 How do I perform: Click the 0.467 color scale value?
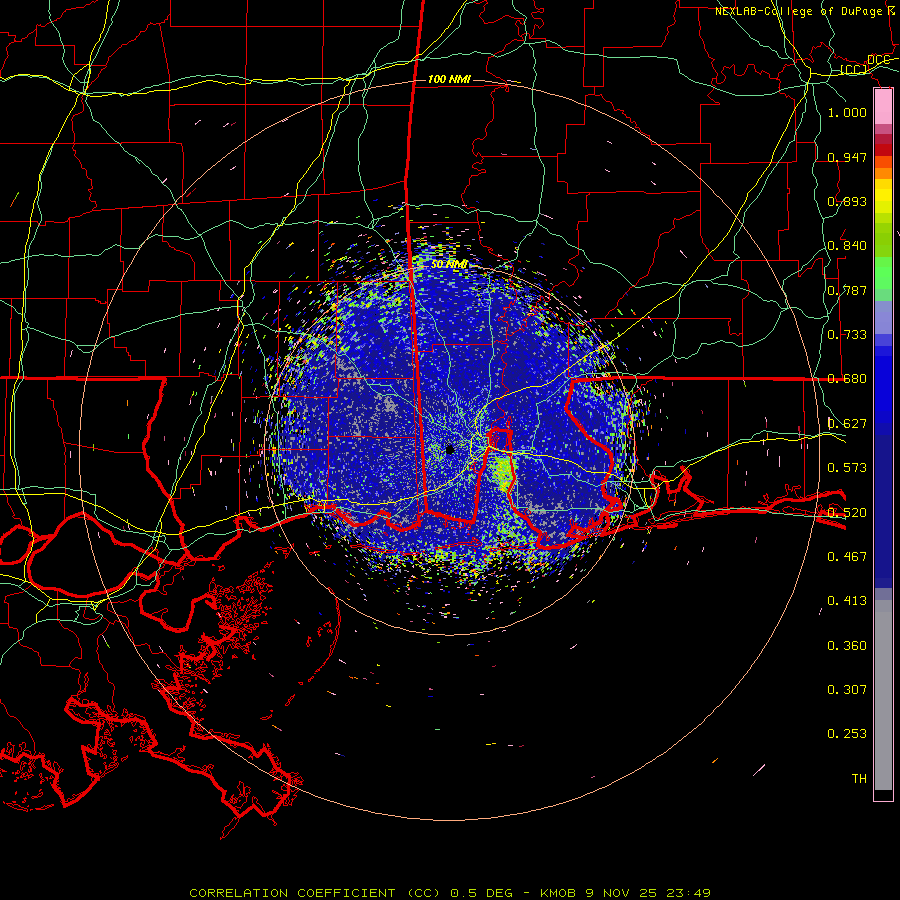coord(847,557)
